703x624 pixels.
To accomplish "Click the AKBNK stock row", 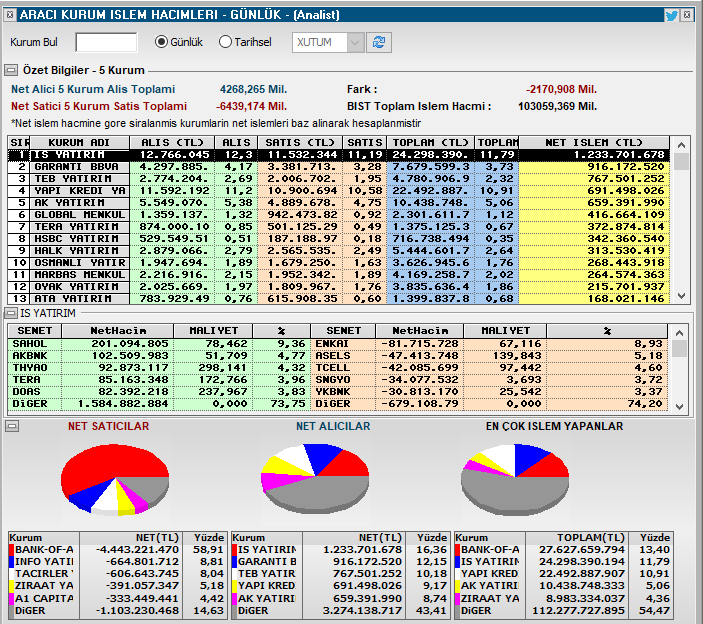I will pyautogui.click(x=159, y=356).
